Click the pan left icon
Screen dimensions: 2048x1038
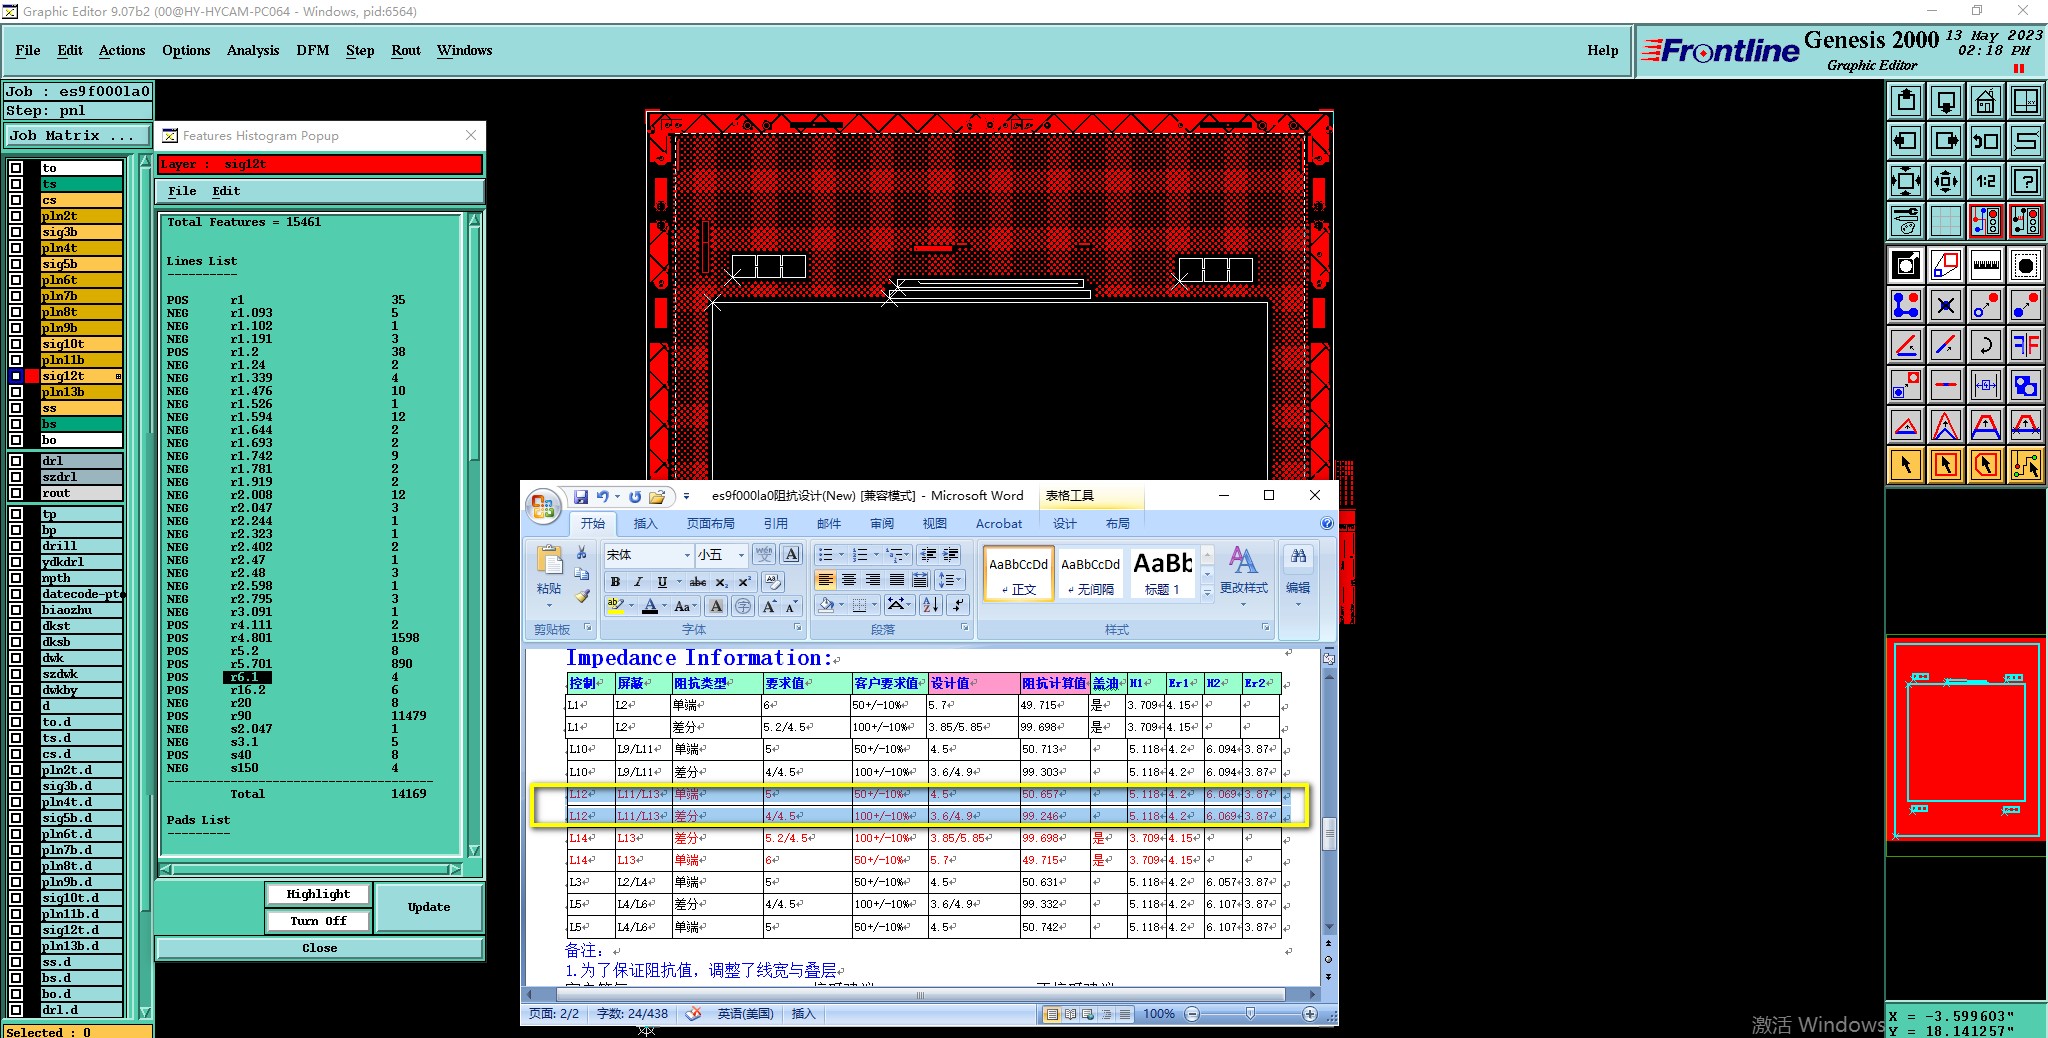[x=1906, y=141]
